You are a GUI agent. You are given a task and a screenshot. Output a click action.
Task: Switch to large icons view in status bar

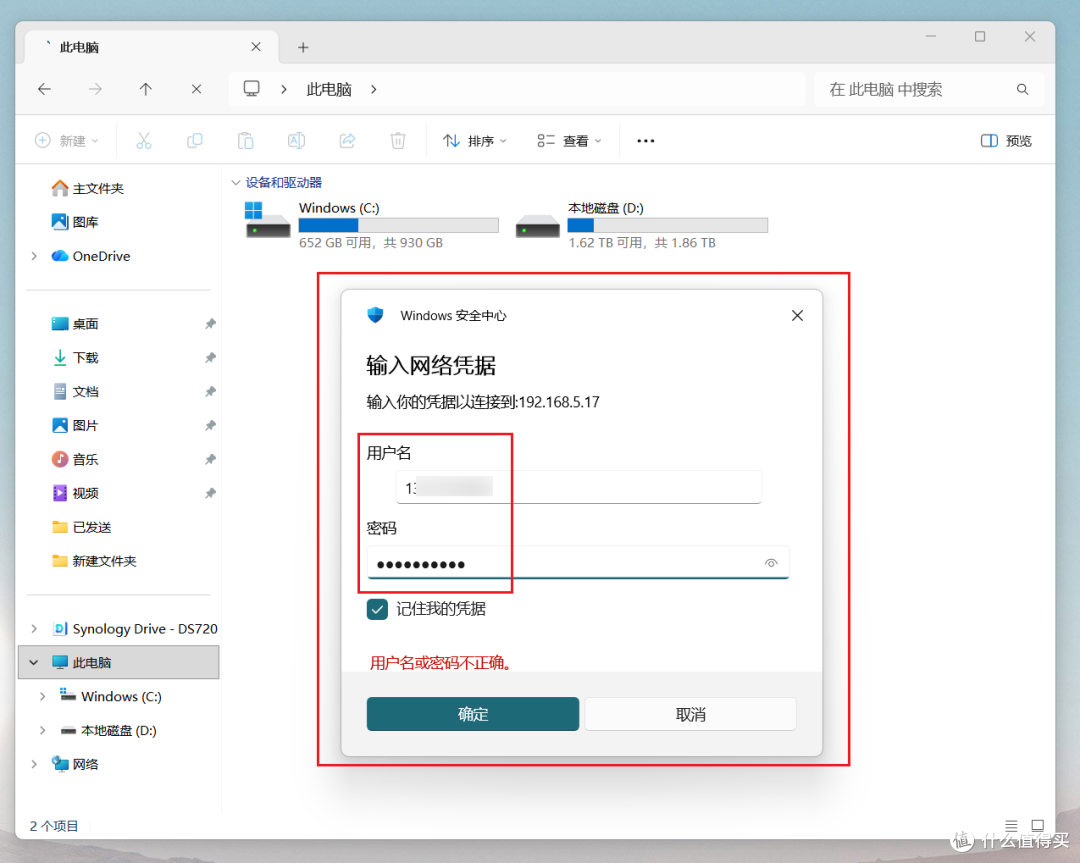(x=1037, y=825)
